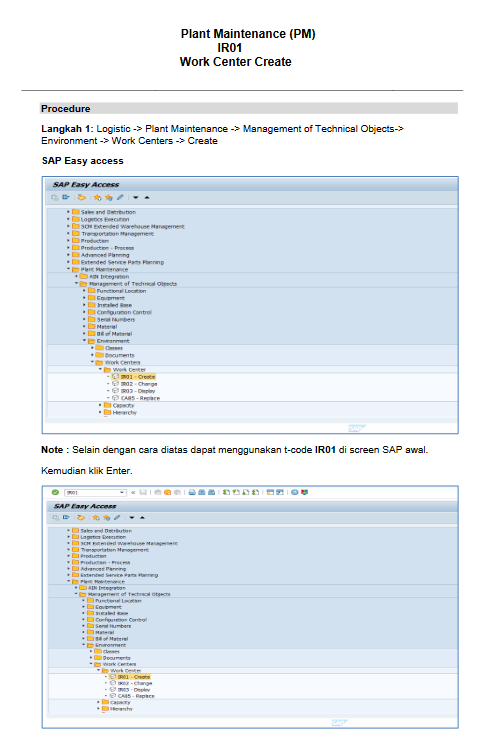
Task: Collapse Work Centers node in upper tree
Action: point(92,362)
